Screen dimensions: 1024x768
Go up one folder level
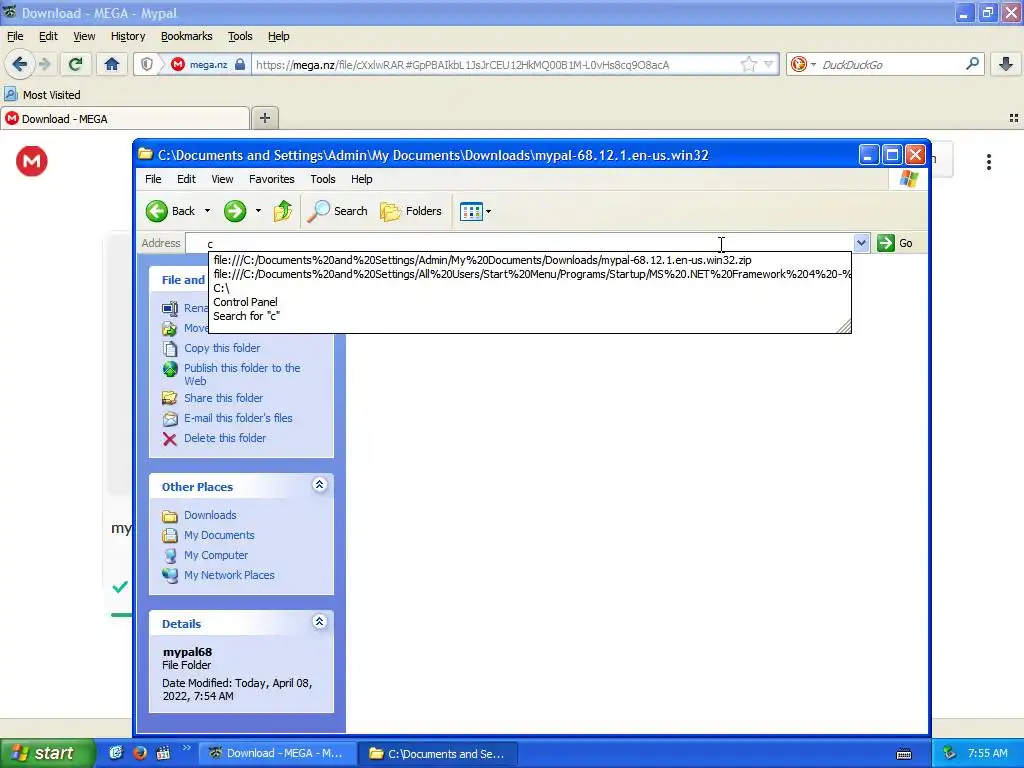[x=283, y=211]
